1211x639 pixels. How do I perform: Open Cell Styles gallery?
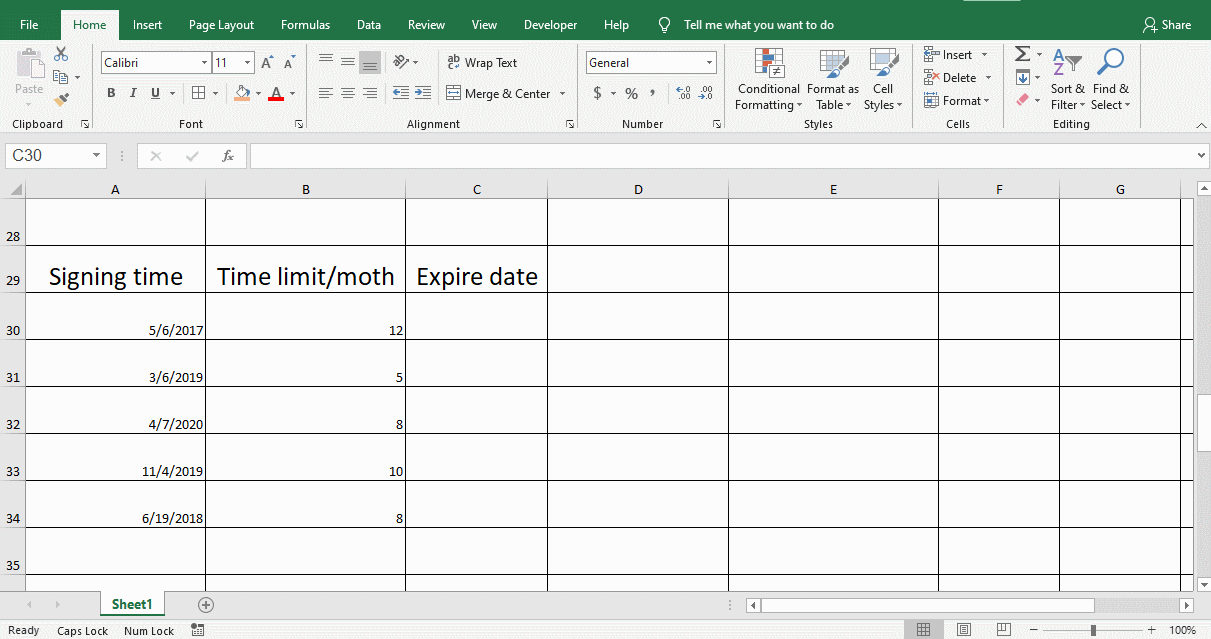(x=883, y=79)
